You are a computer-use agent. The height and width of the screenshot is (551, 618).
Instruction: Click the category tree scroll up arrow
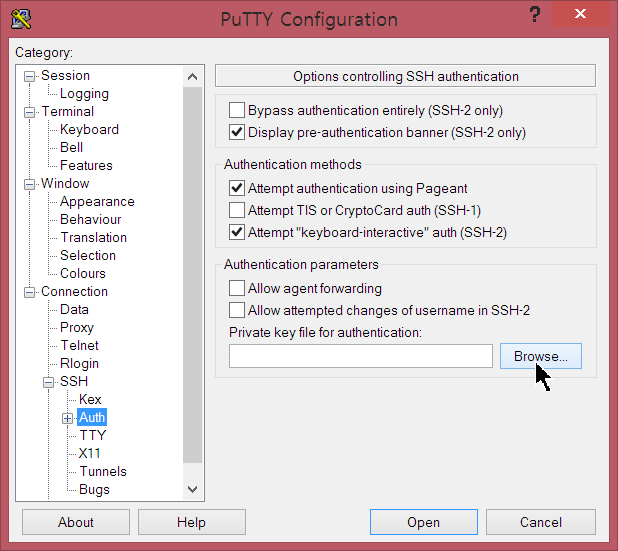(x=192, y=76)
